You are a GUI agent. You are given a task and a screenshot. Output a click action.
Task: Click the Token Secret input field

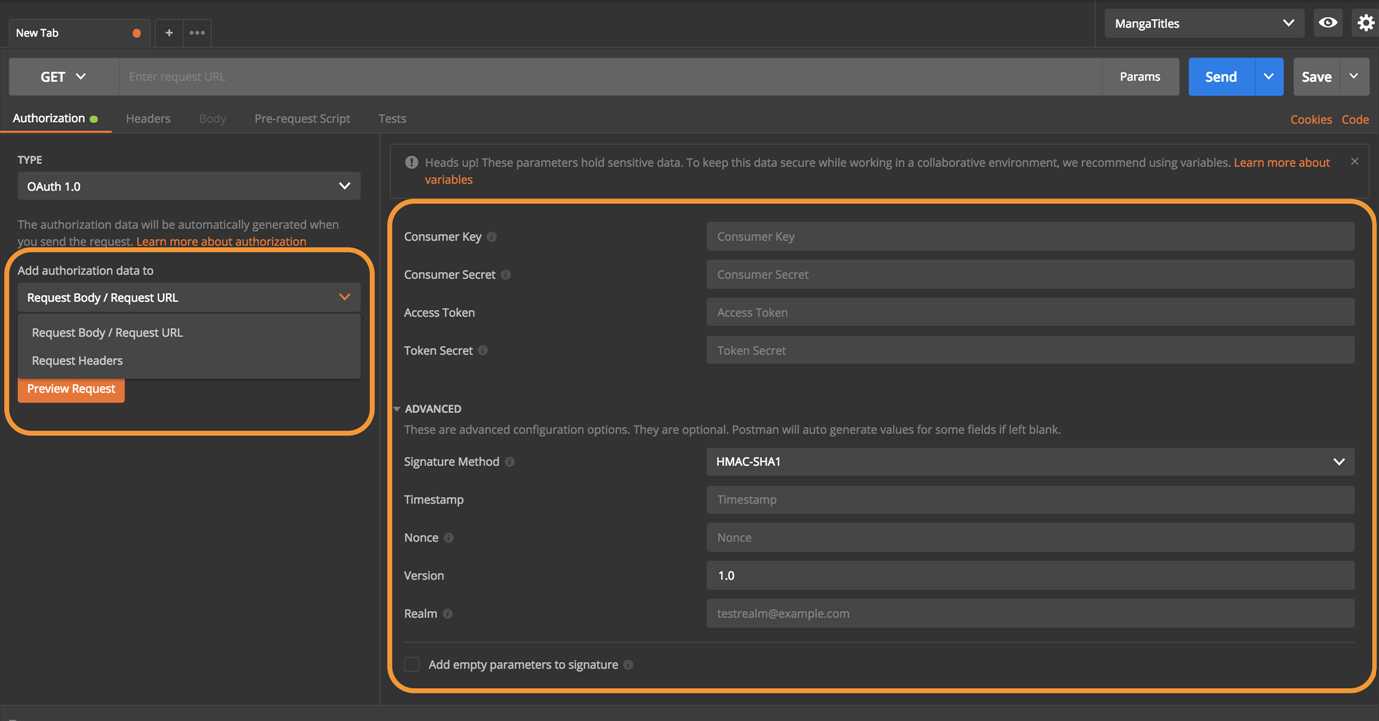(1030, 351)
